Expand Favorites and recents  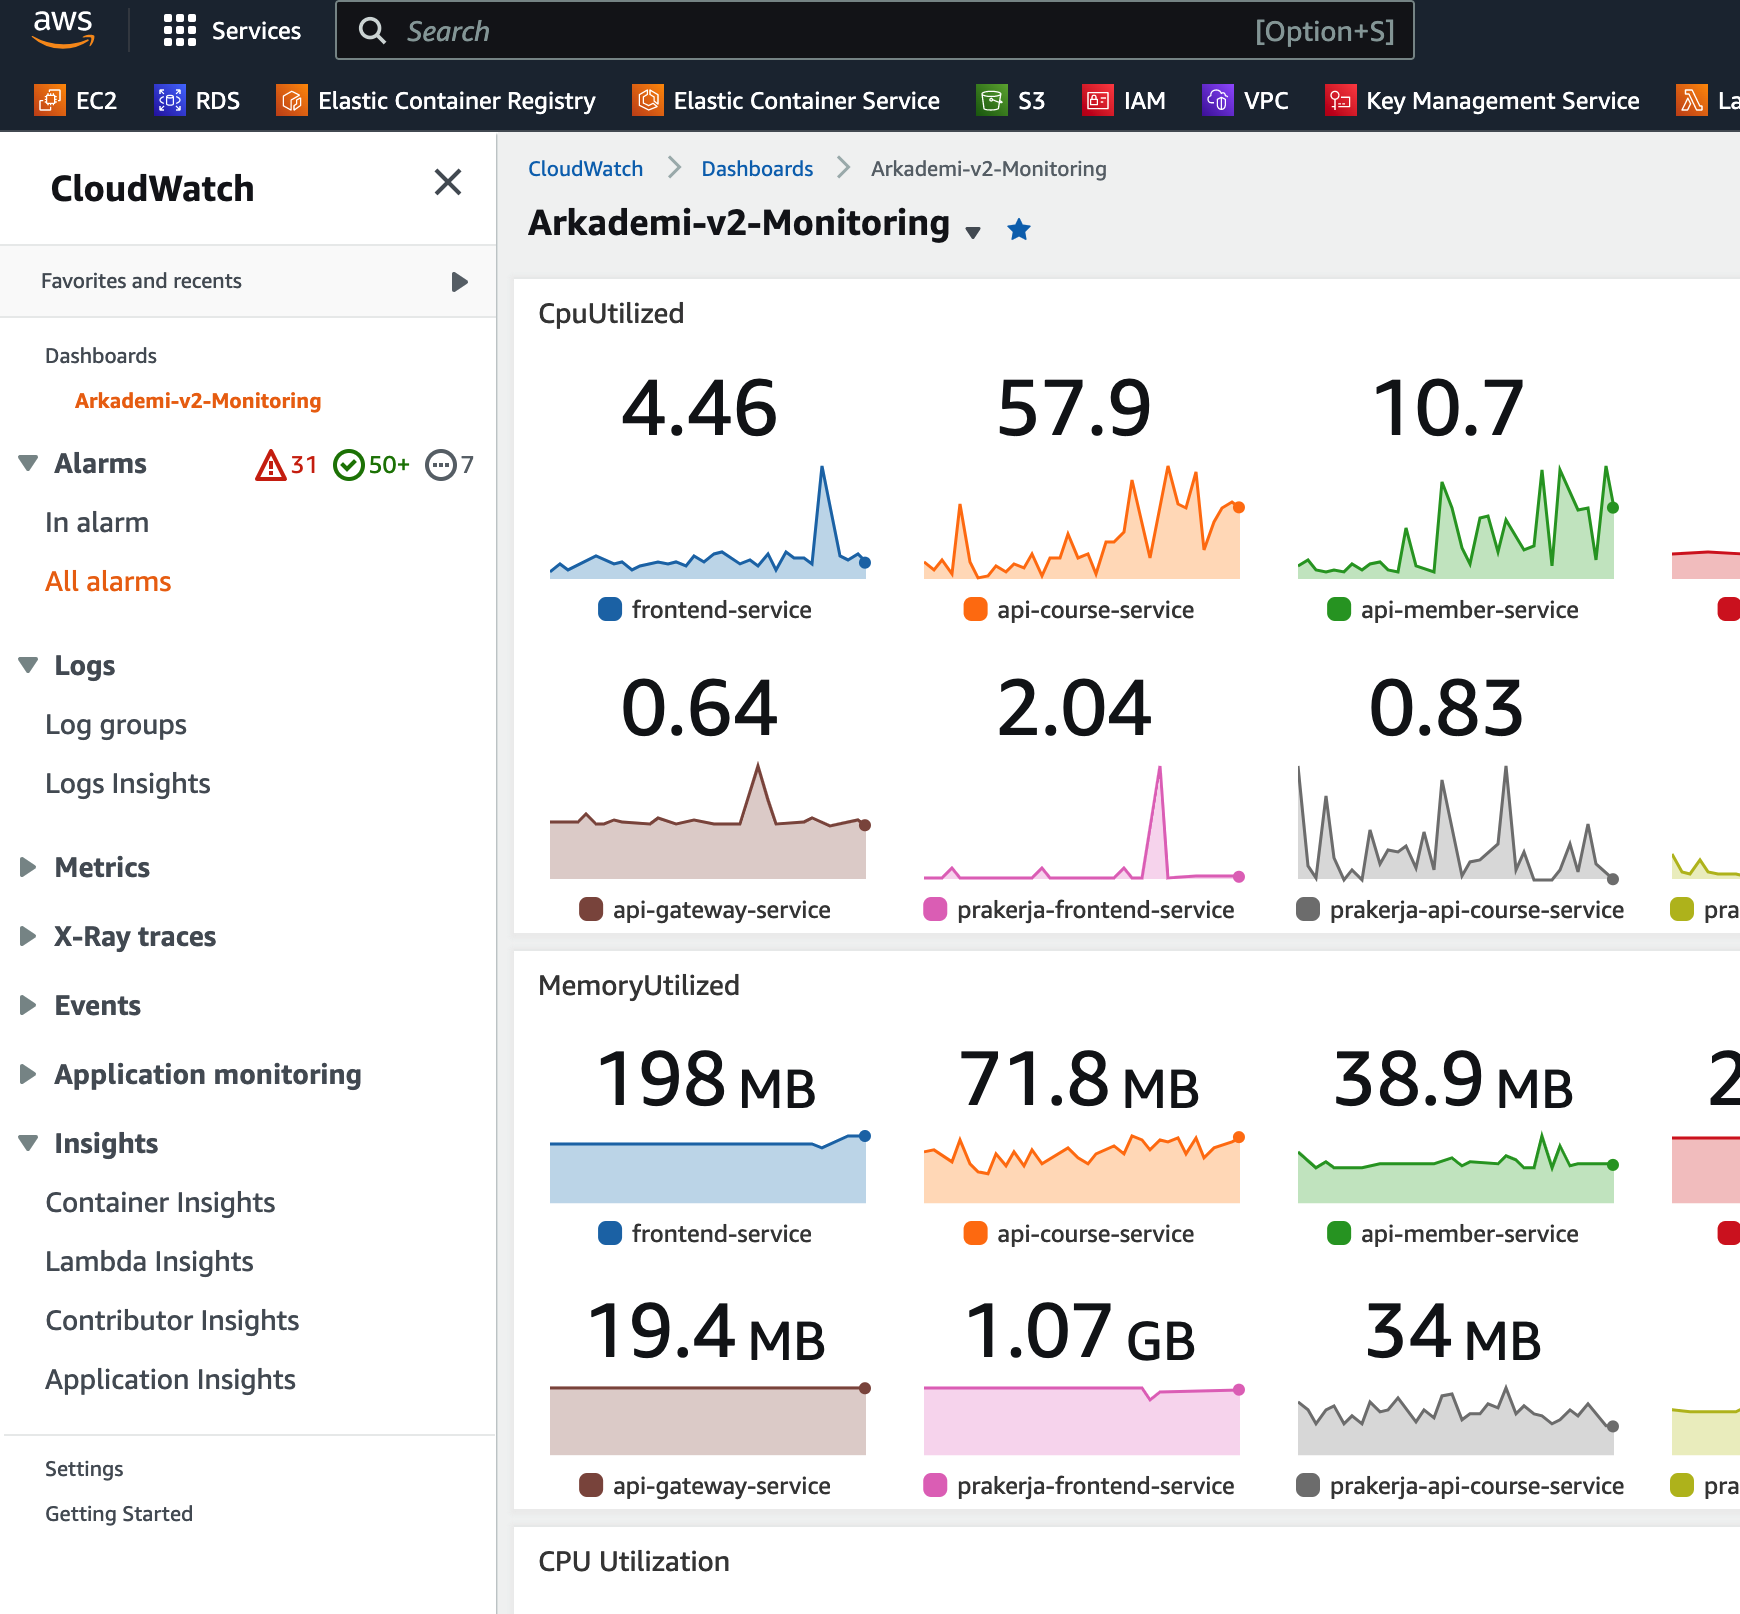point(459,282)
